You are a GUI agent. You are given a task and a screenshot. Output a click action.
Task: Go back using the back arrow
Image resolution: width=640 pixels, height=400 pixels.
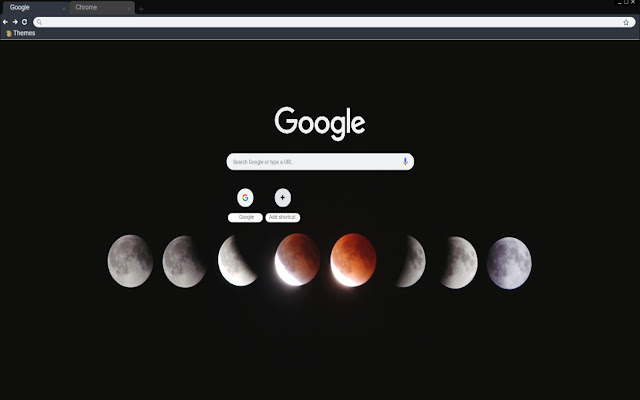[5, 22]
